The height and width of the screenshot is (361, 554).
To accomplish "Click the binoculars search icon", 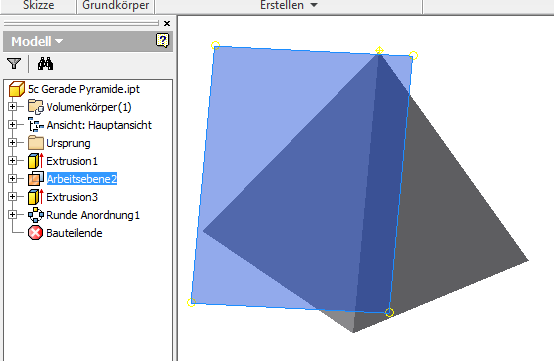I will tap(45, 64).
